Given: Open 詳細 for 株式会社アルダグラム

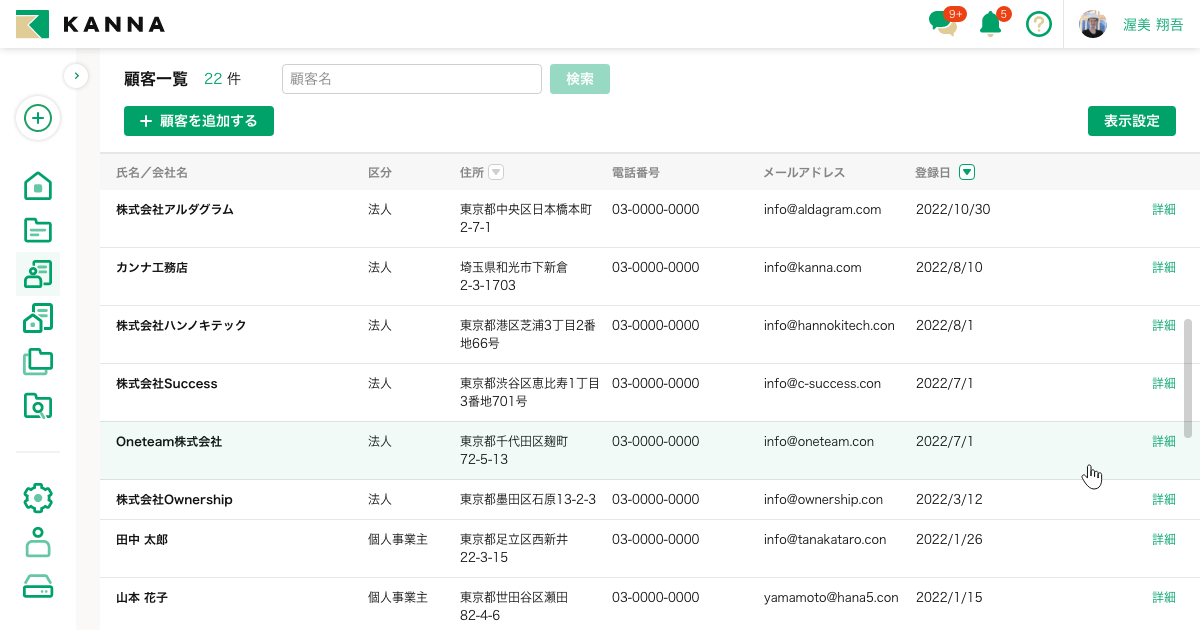Looking at the screenshot, I should pyautogui.click(x=1163, y=210).
